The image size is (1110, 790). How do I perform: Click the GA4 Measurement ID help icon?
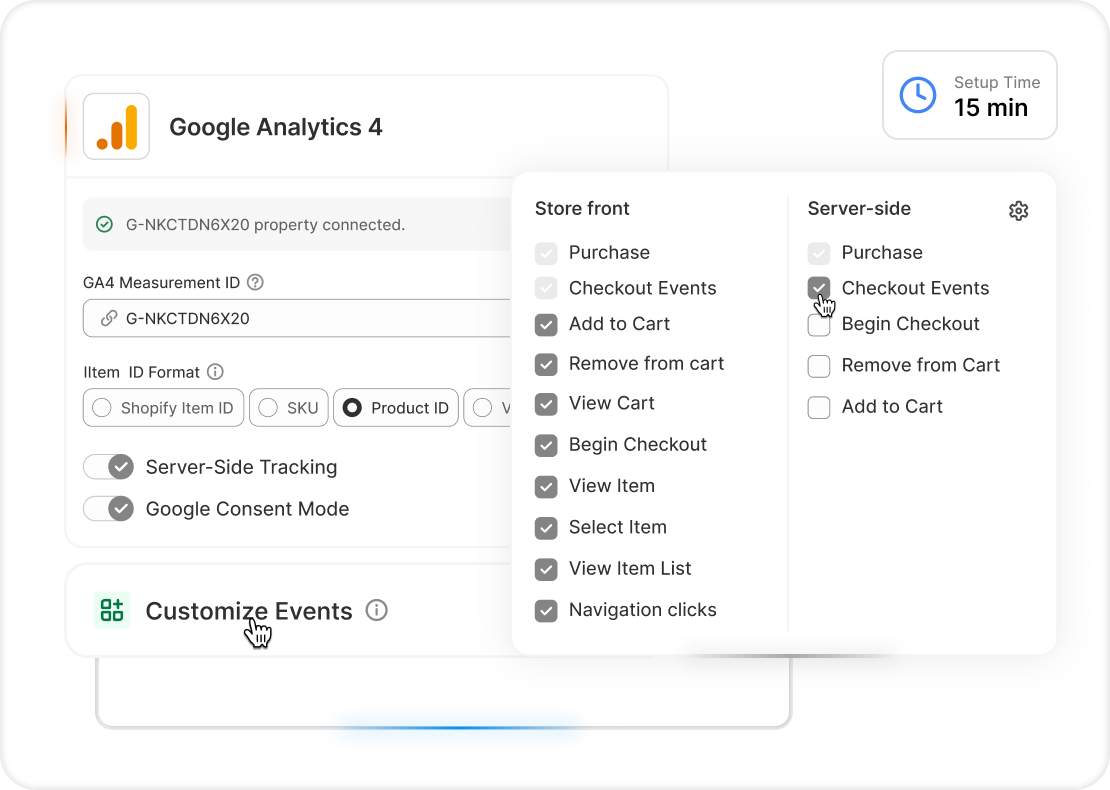256,282
